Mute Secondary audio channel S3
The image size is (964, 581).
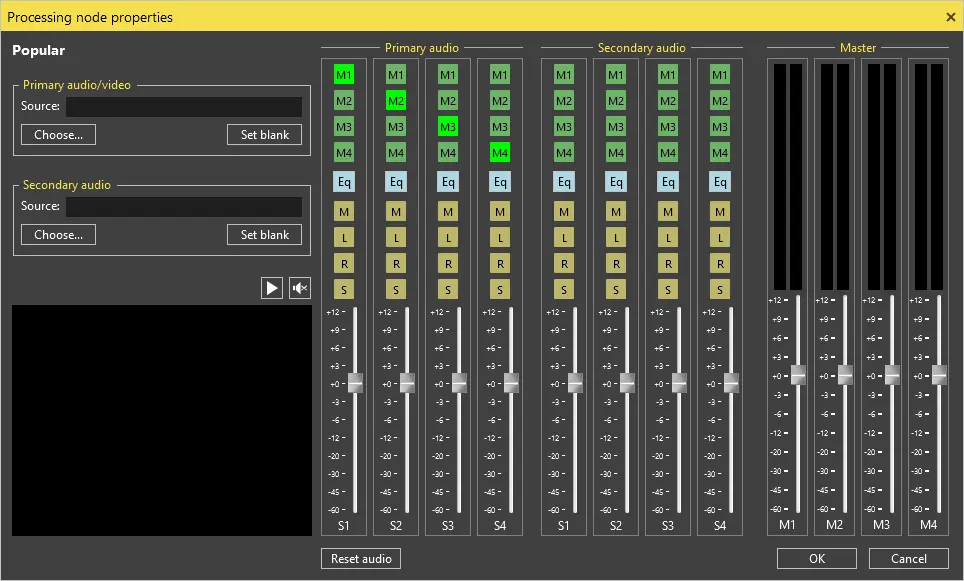[668, 211]
